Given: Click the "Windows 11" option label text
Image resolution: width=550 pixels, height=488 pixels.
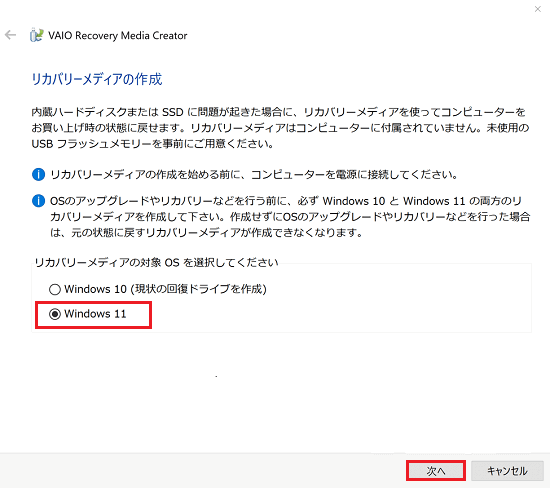Looking at the screenshot, I should 95,314.
